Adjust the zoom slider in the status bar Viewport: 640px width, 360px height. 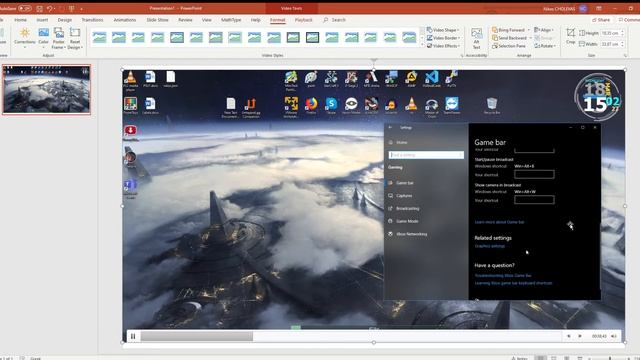pos(610,358)
